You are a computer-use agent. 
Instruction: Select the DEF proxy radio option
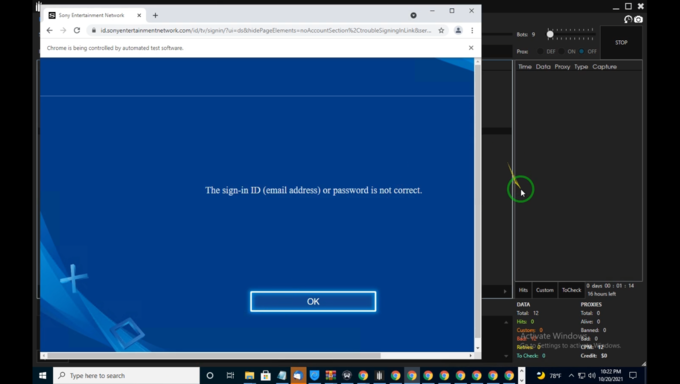coord(540,52)
